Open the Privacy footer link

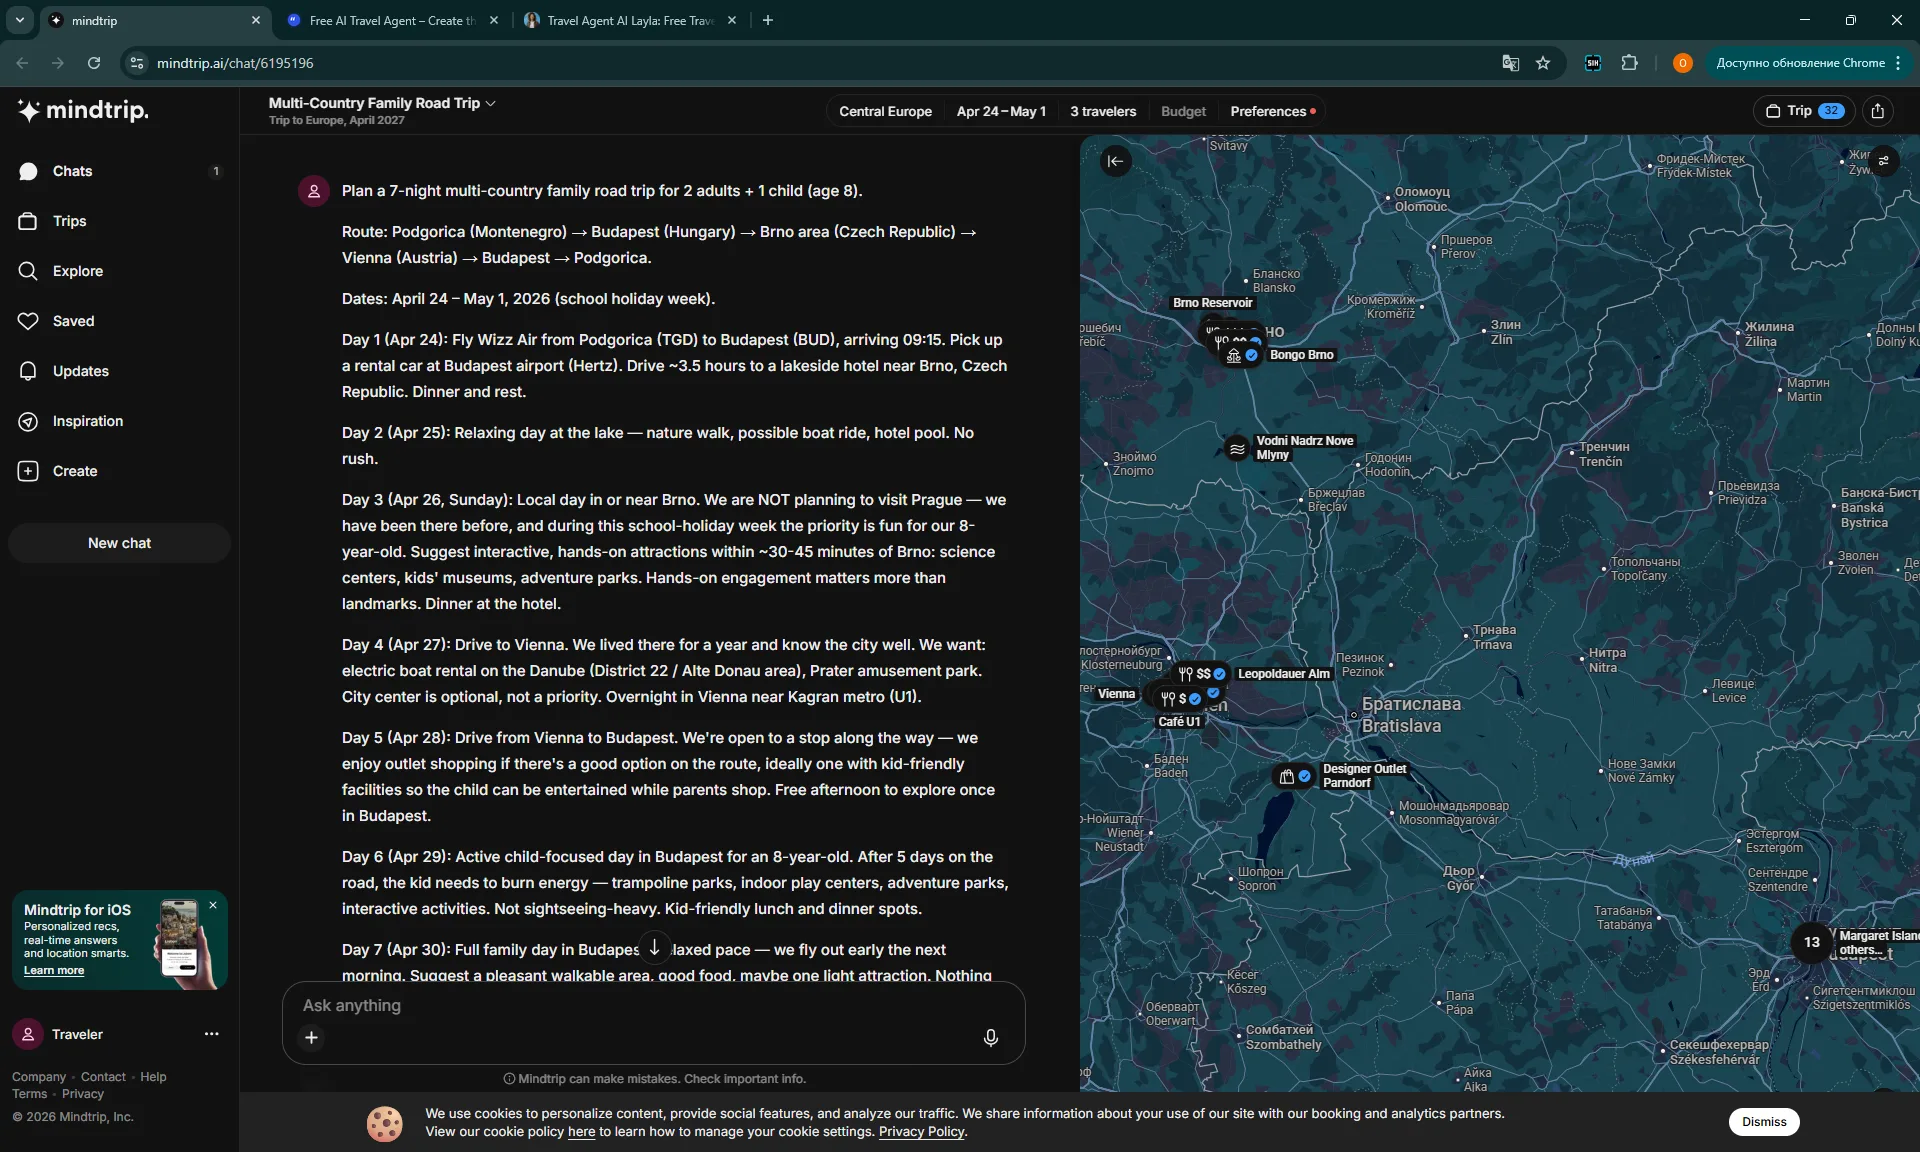(83, 1094)
